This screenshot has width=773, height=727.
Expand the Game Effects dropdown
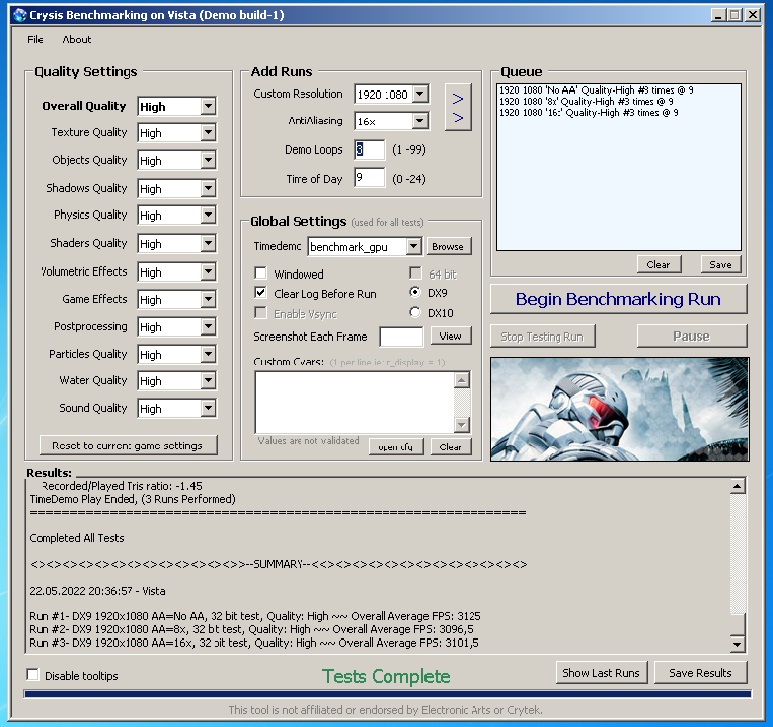click(x=209, y=299)
